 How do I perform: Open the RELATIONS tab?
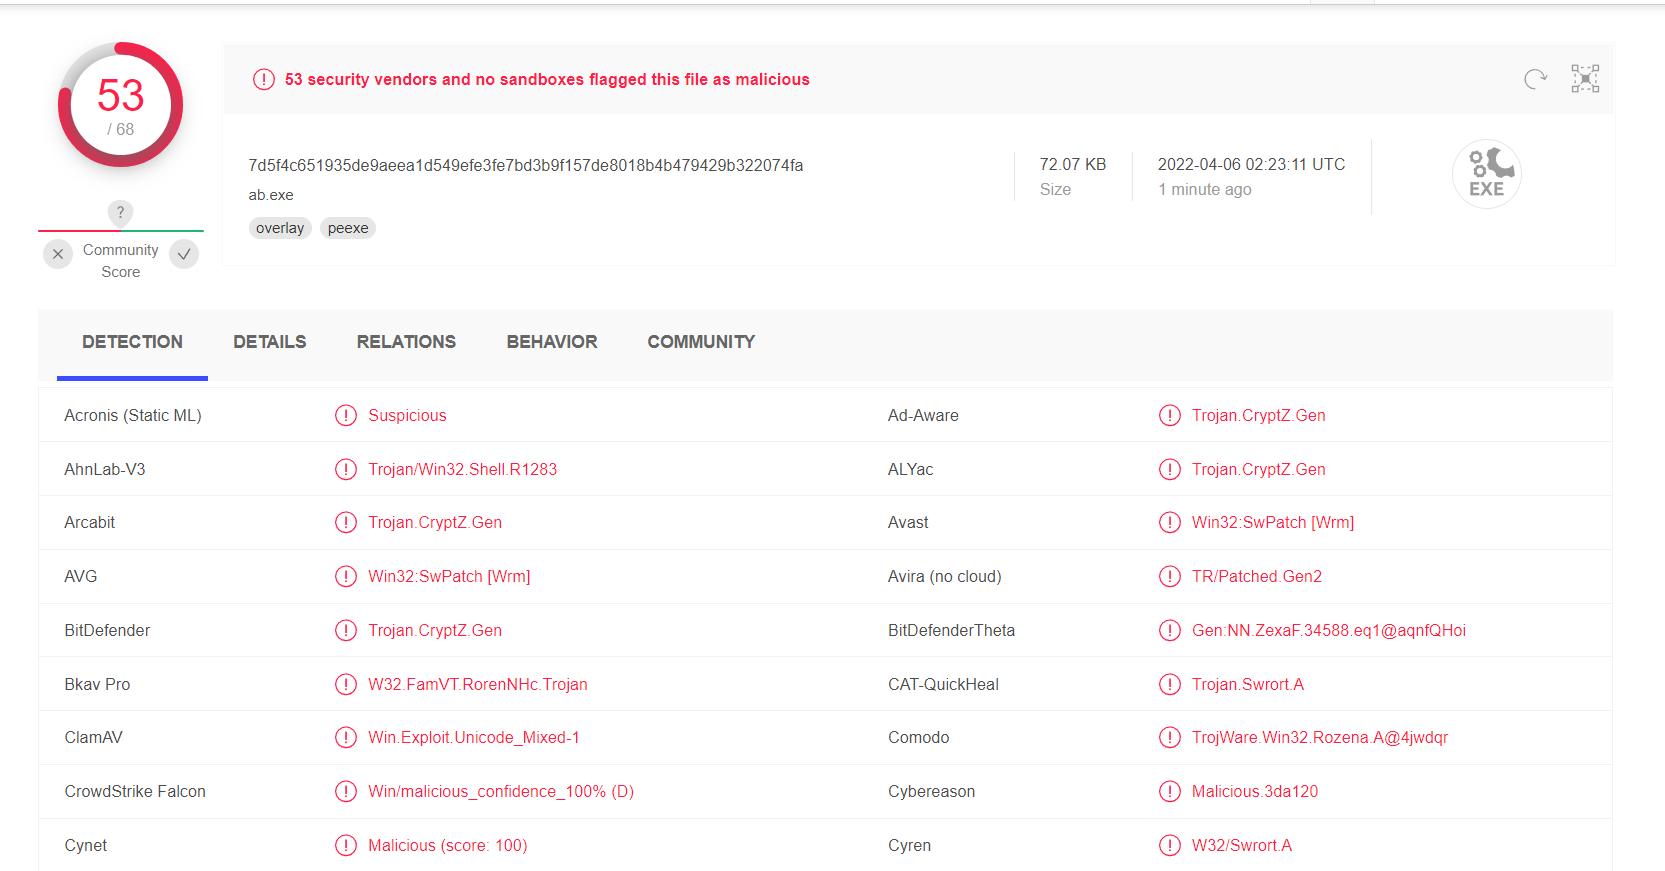406,342
